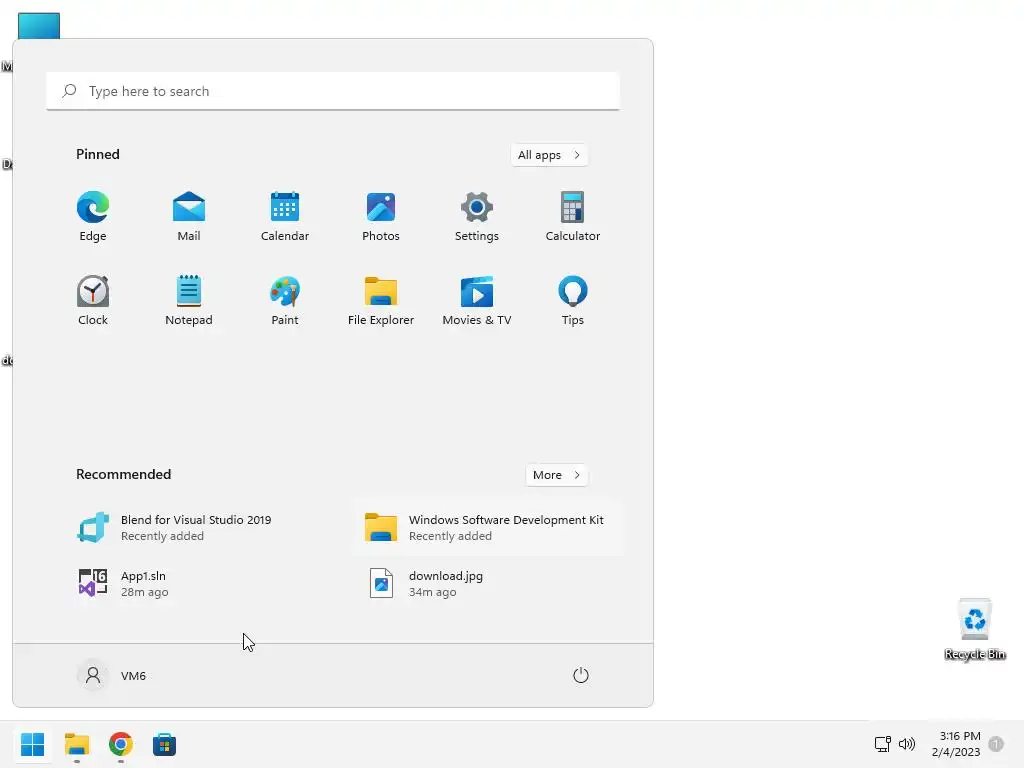Open the Photos app
The image size is (1024, 768).
click(x=381, y=216)
